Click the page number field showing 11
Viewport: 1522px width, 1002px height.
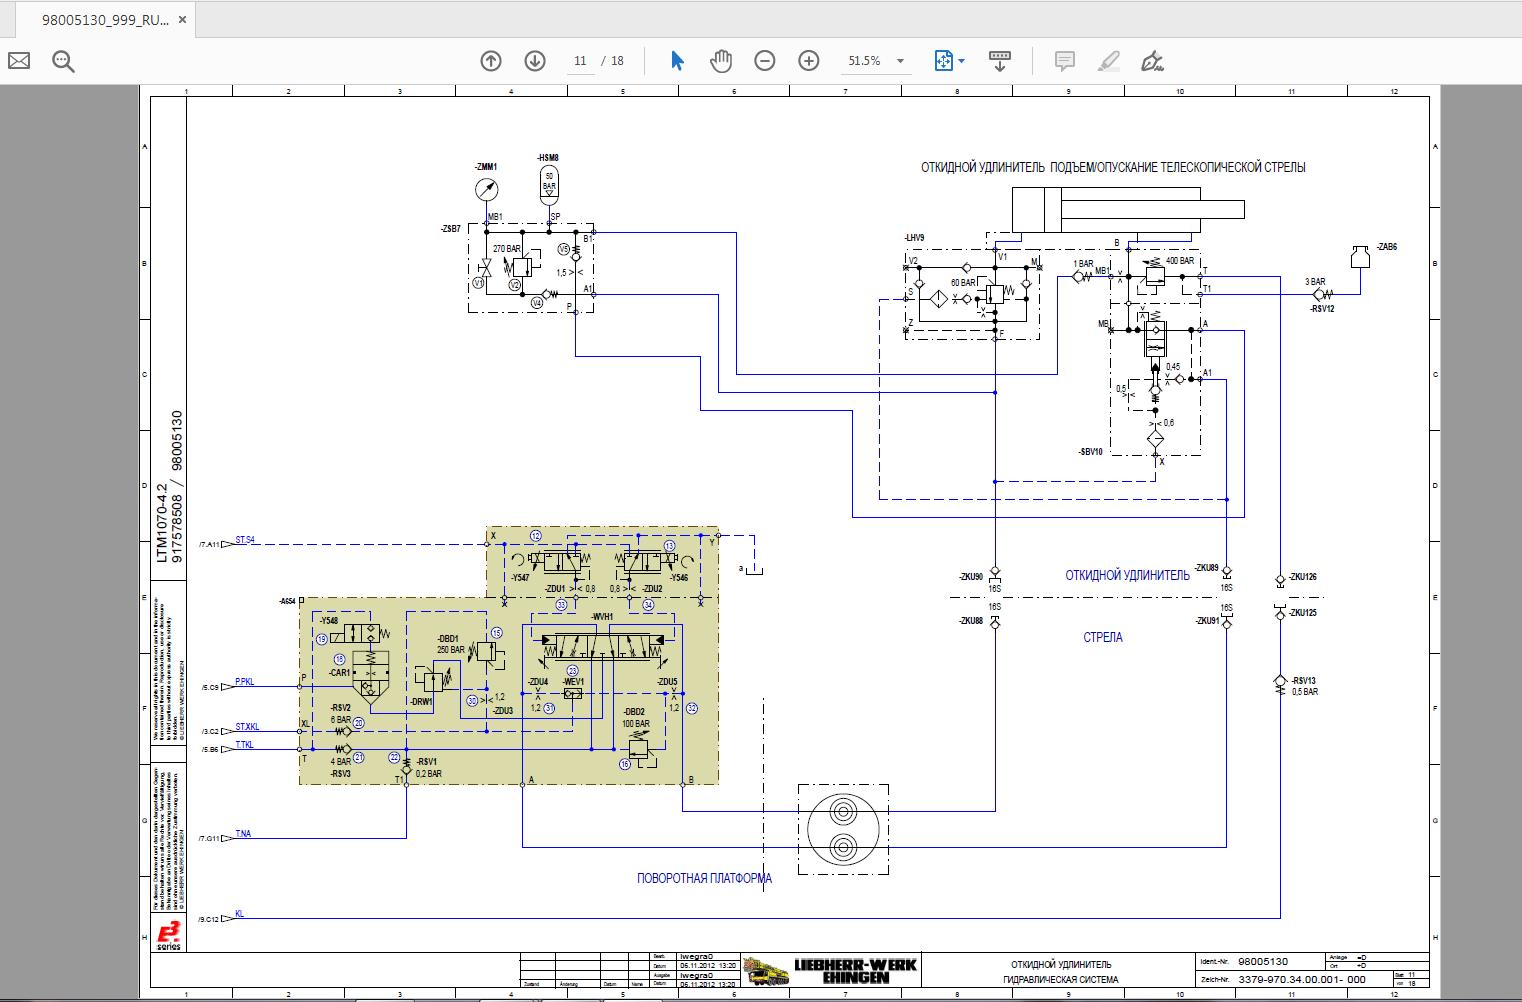580,61
